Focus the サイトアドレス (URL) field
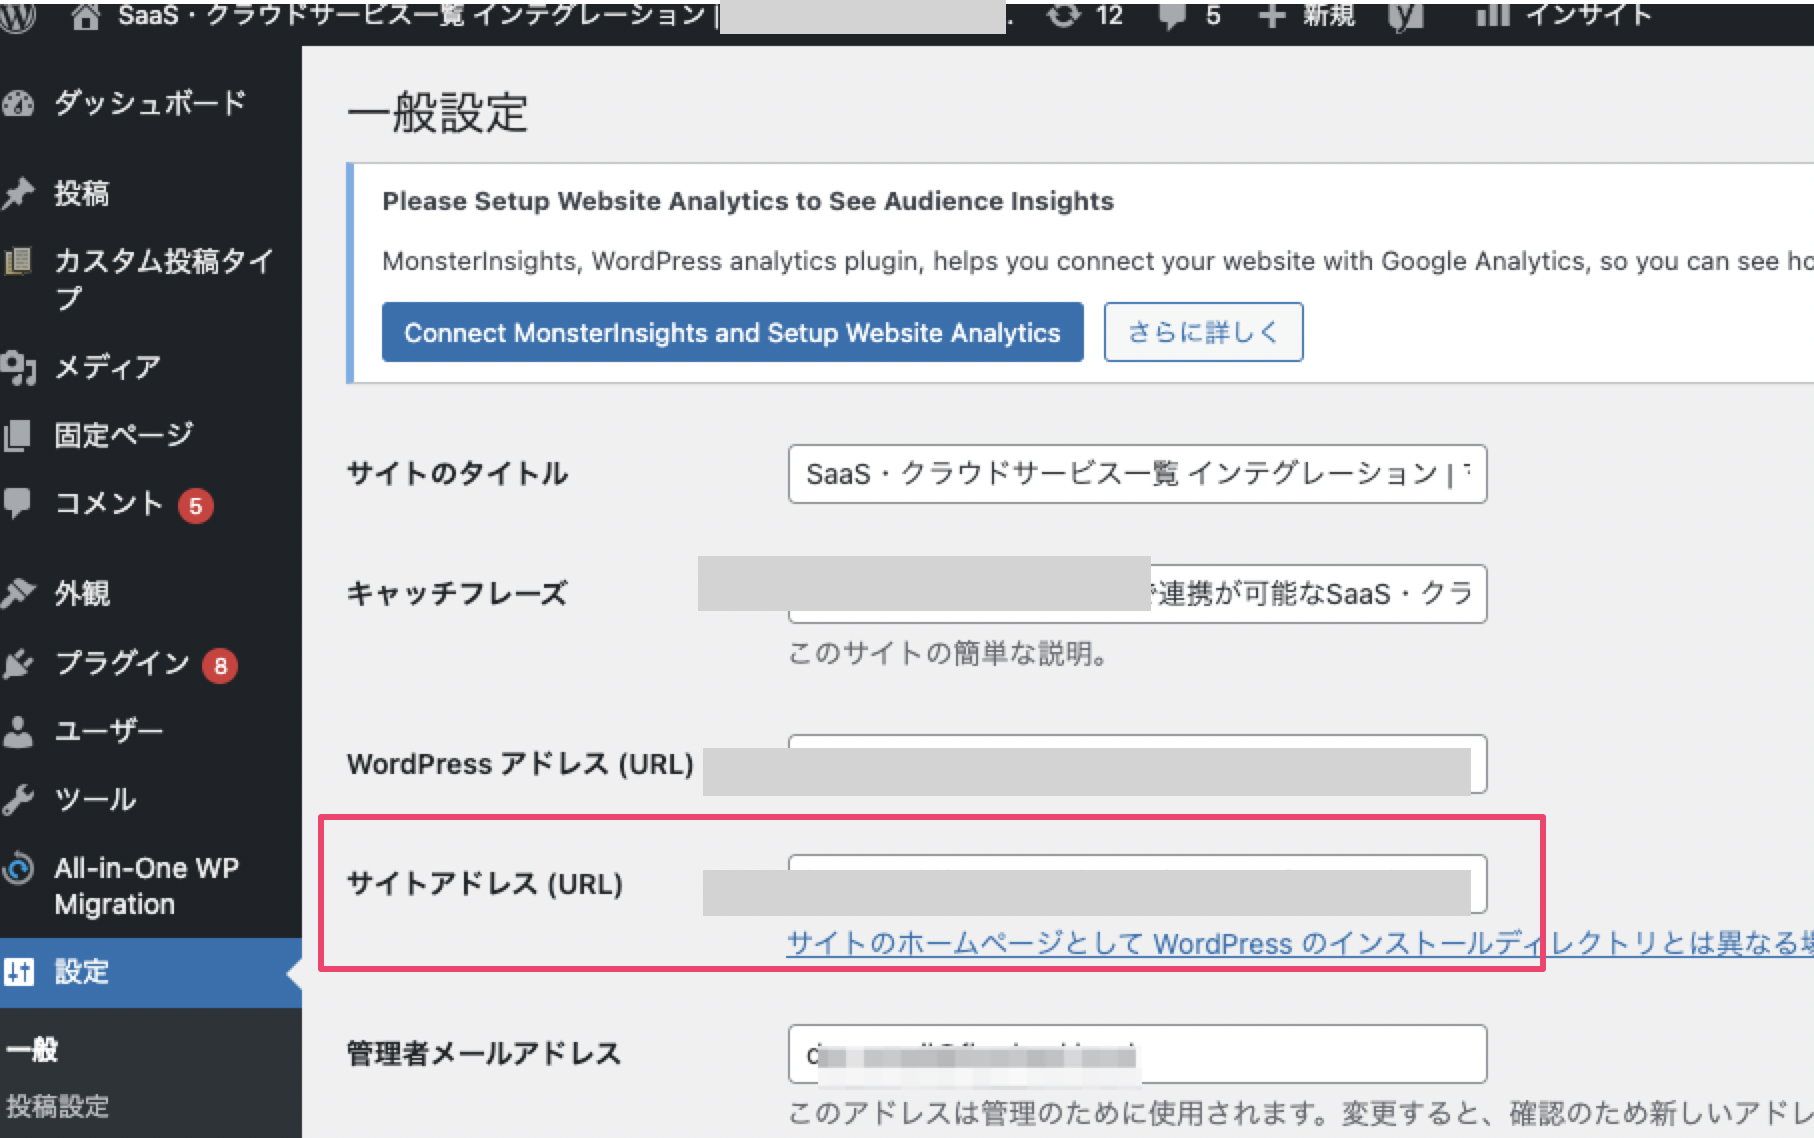This screenshot has height=1138, width=1814. [x=1137, y=884]
